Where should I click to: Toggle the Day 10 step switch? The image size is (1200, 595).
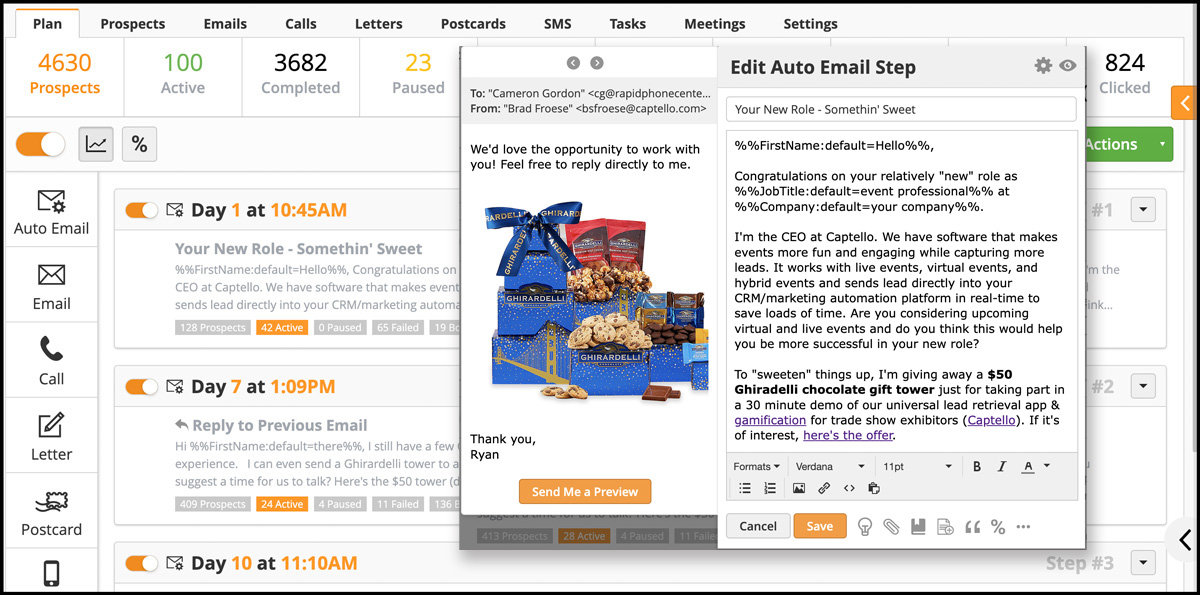tap(142, 563)
